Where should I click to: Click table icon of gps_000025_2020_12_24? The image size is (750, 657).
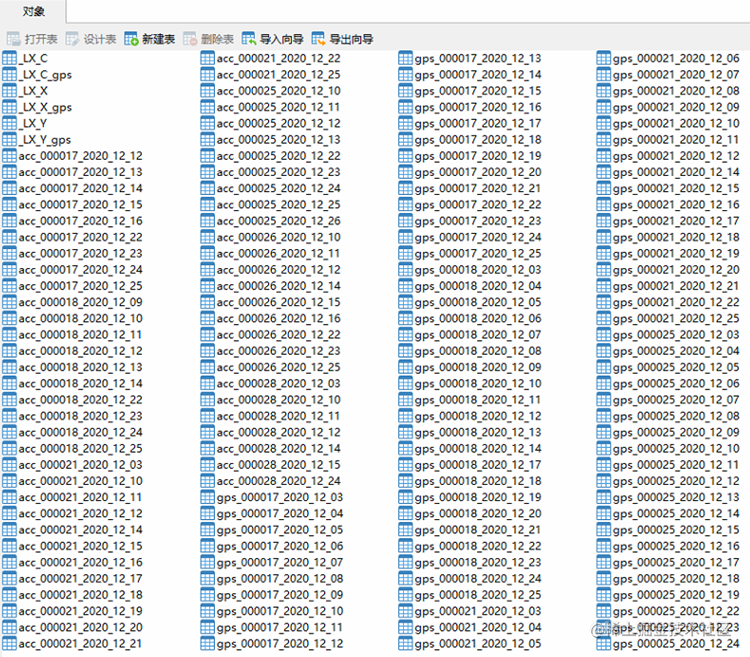[x=604, y=644]
